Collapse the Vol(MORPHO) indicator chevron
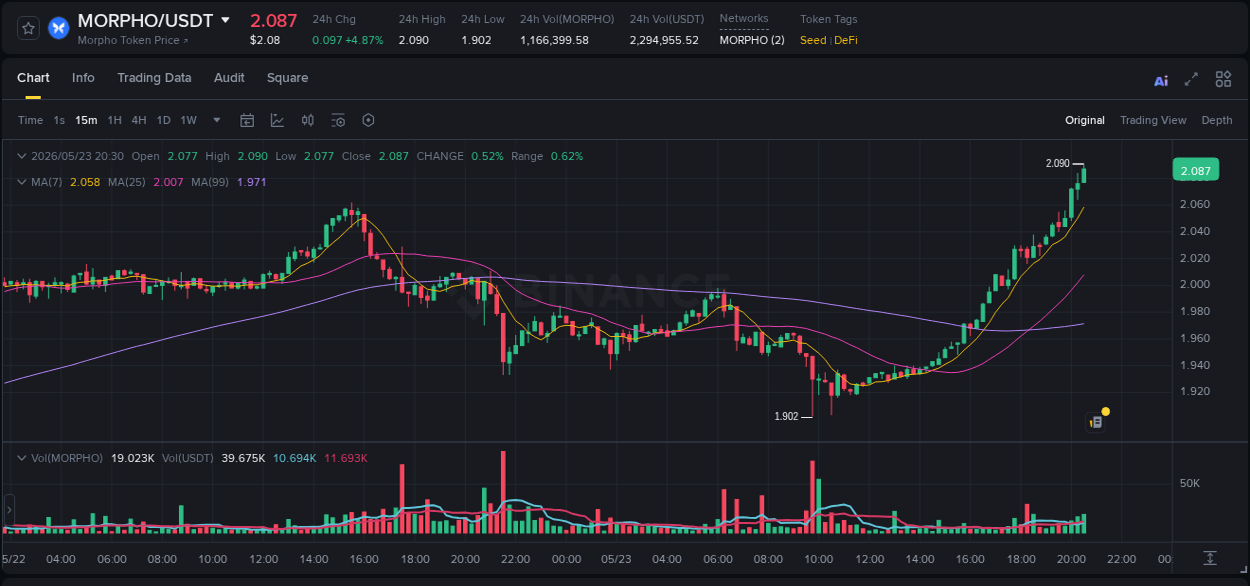 pyautogui.click(x=21, y=458)
